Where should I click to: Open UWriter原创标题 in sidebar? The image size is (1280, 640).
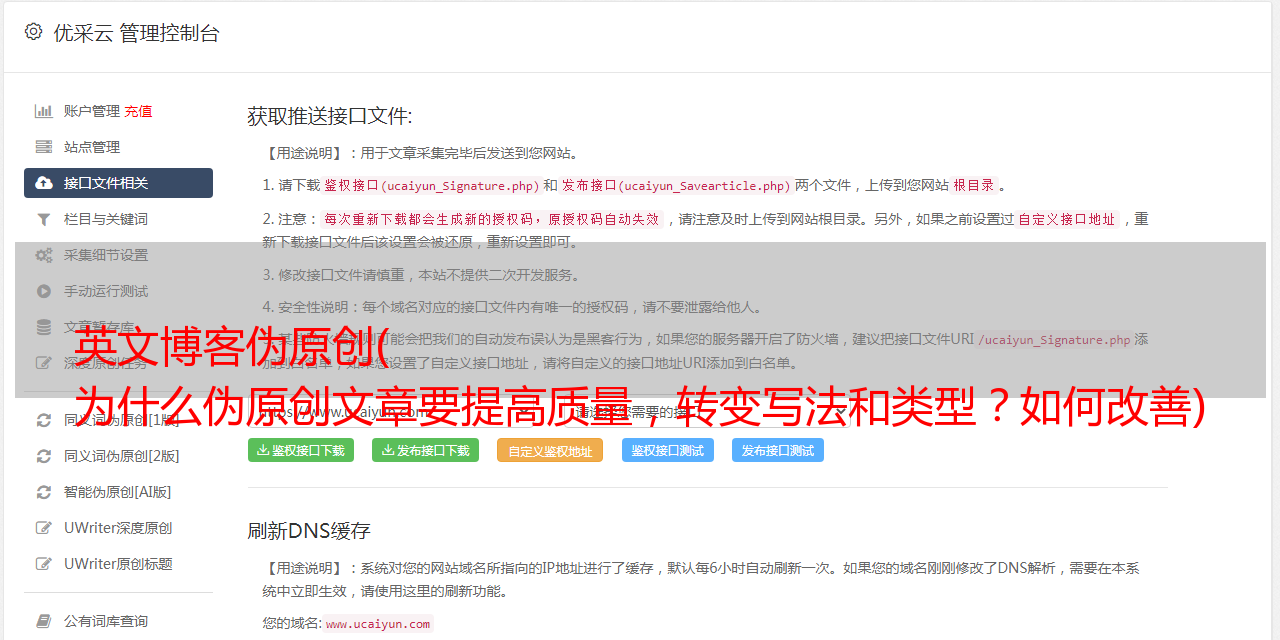[x=118, y=564]
